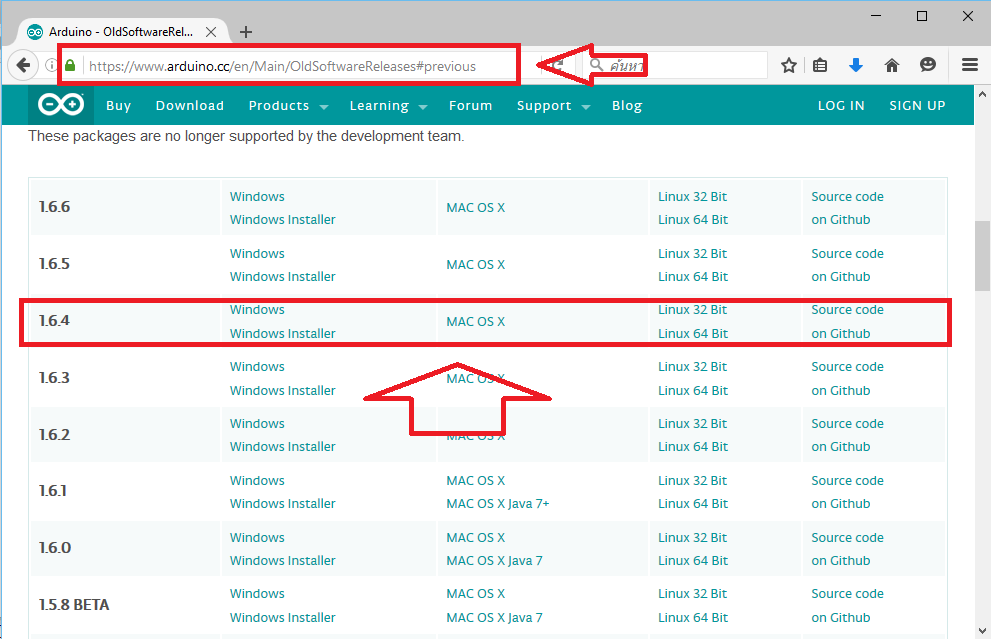Open 1.6.4 Source code on Github
Screen dimensions: 991x639
[x=847, y=322]
